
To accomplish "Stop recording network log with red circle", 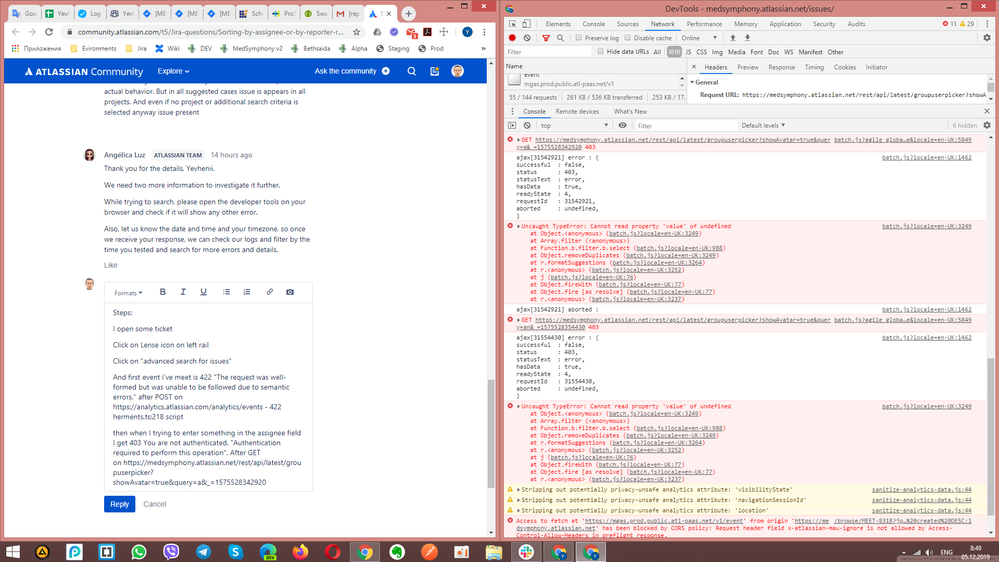I will click(512, 38).
